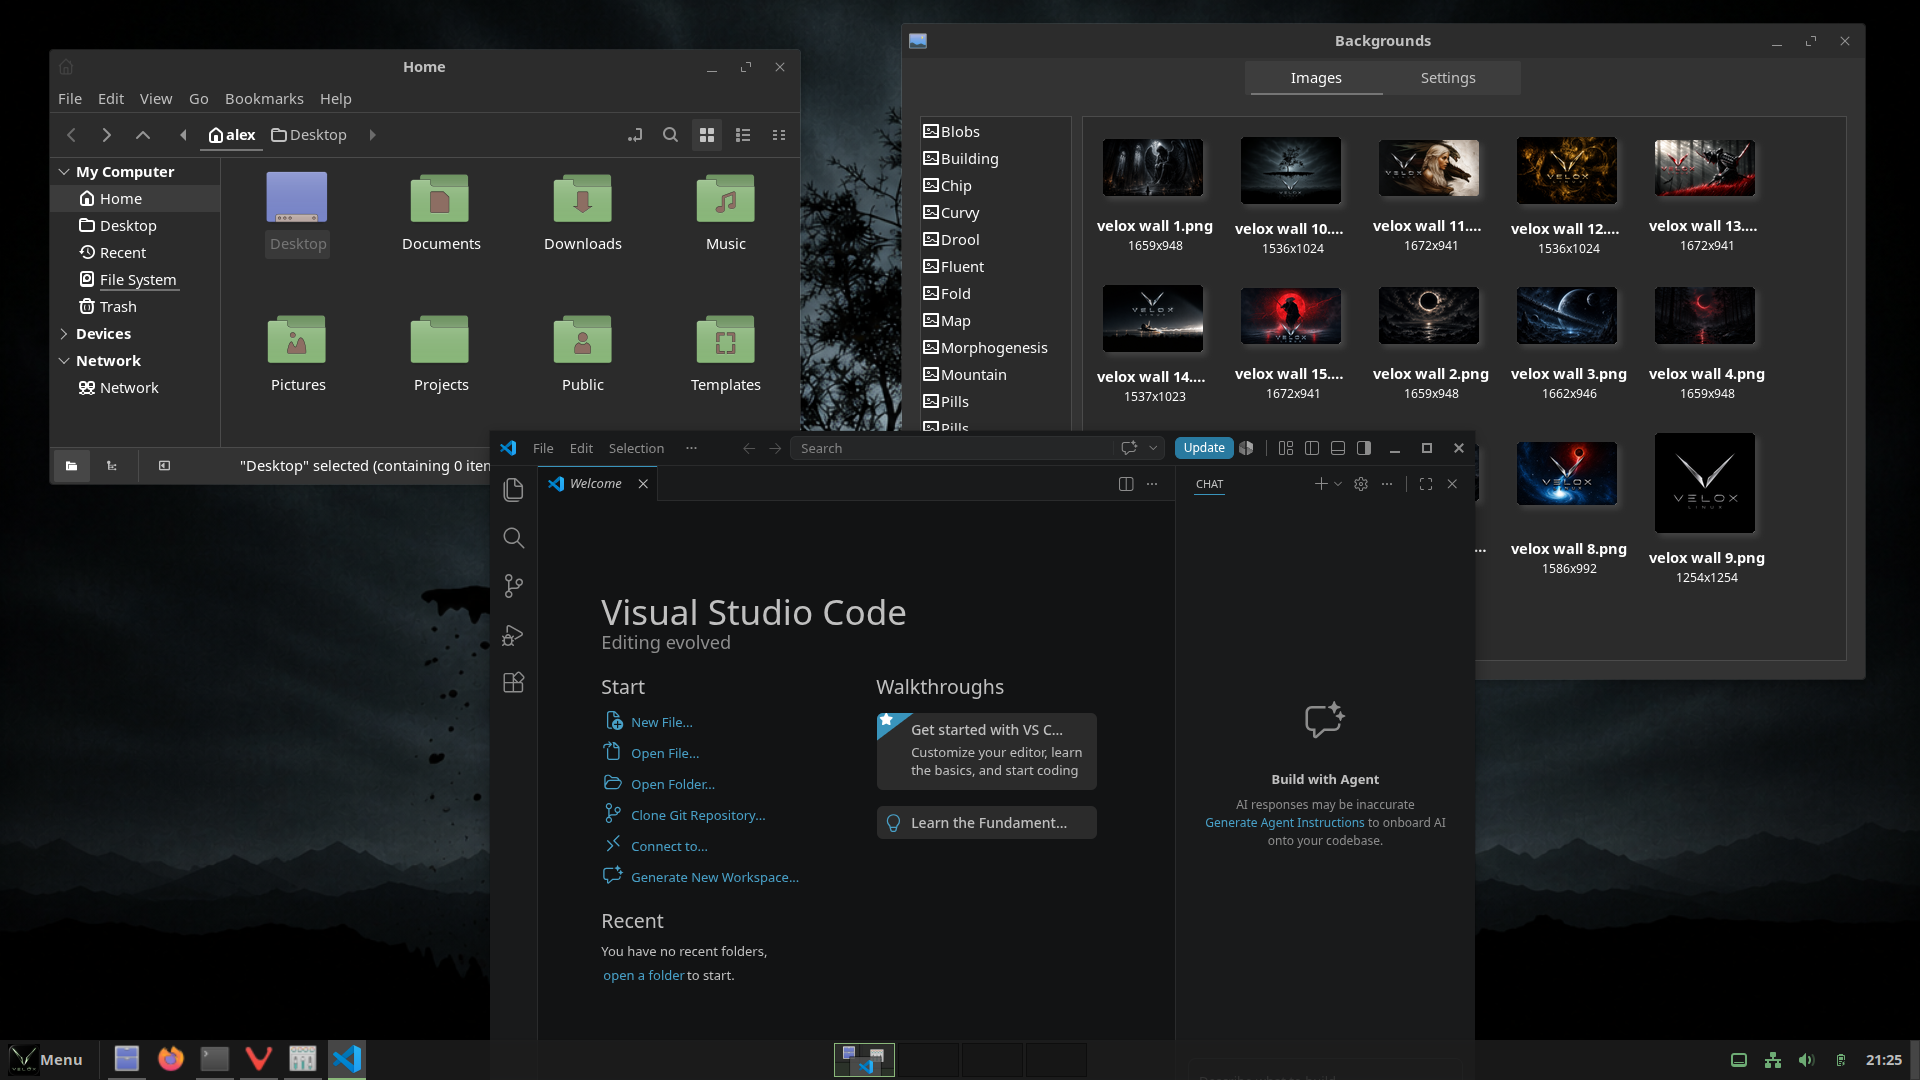Image resolution: width=1920 pixels, height=1080 pixels.
Task: Switch to Settings tab in Backgrounds
Action: [x=1448, y=78]
